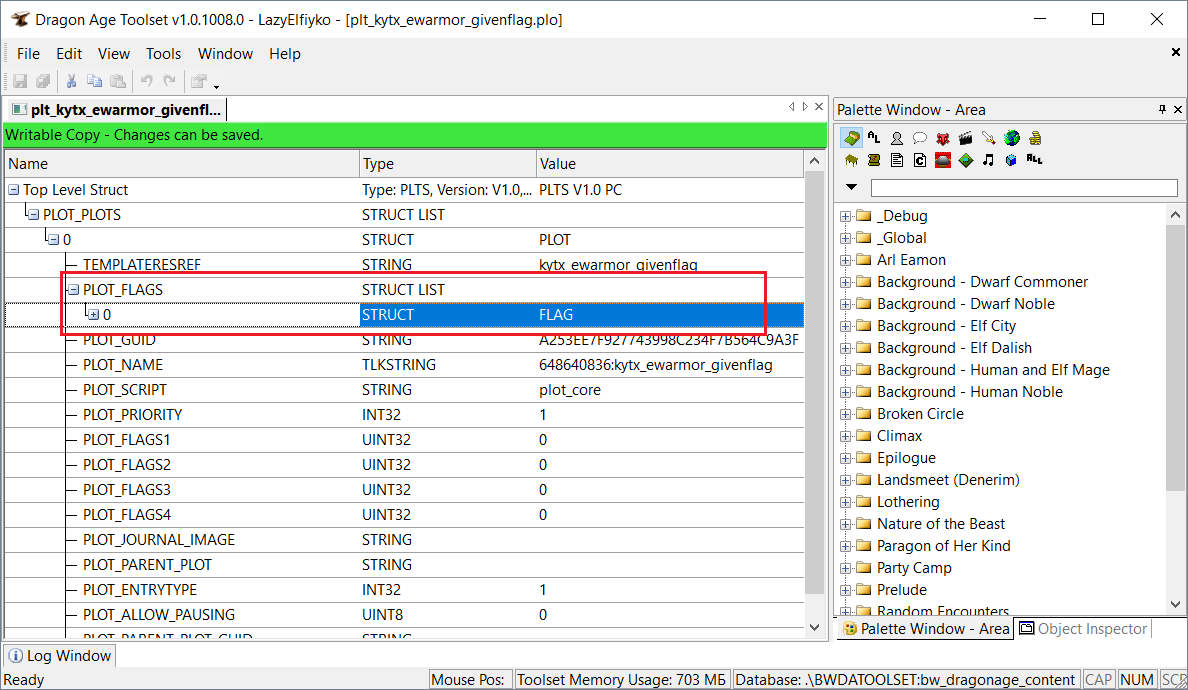Show the Merchant gold coins palette

pos(1035,138)
